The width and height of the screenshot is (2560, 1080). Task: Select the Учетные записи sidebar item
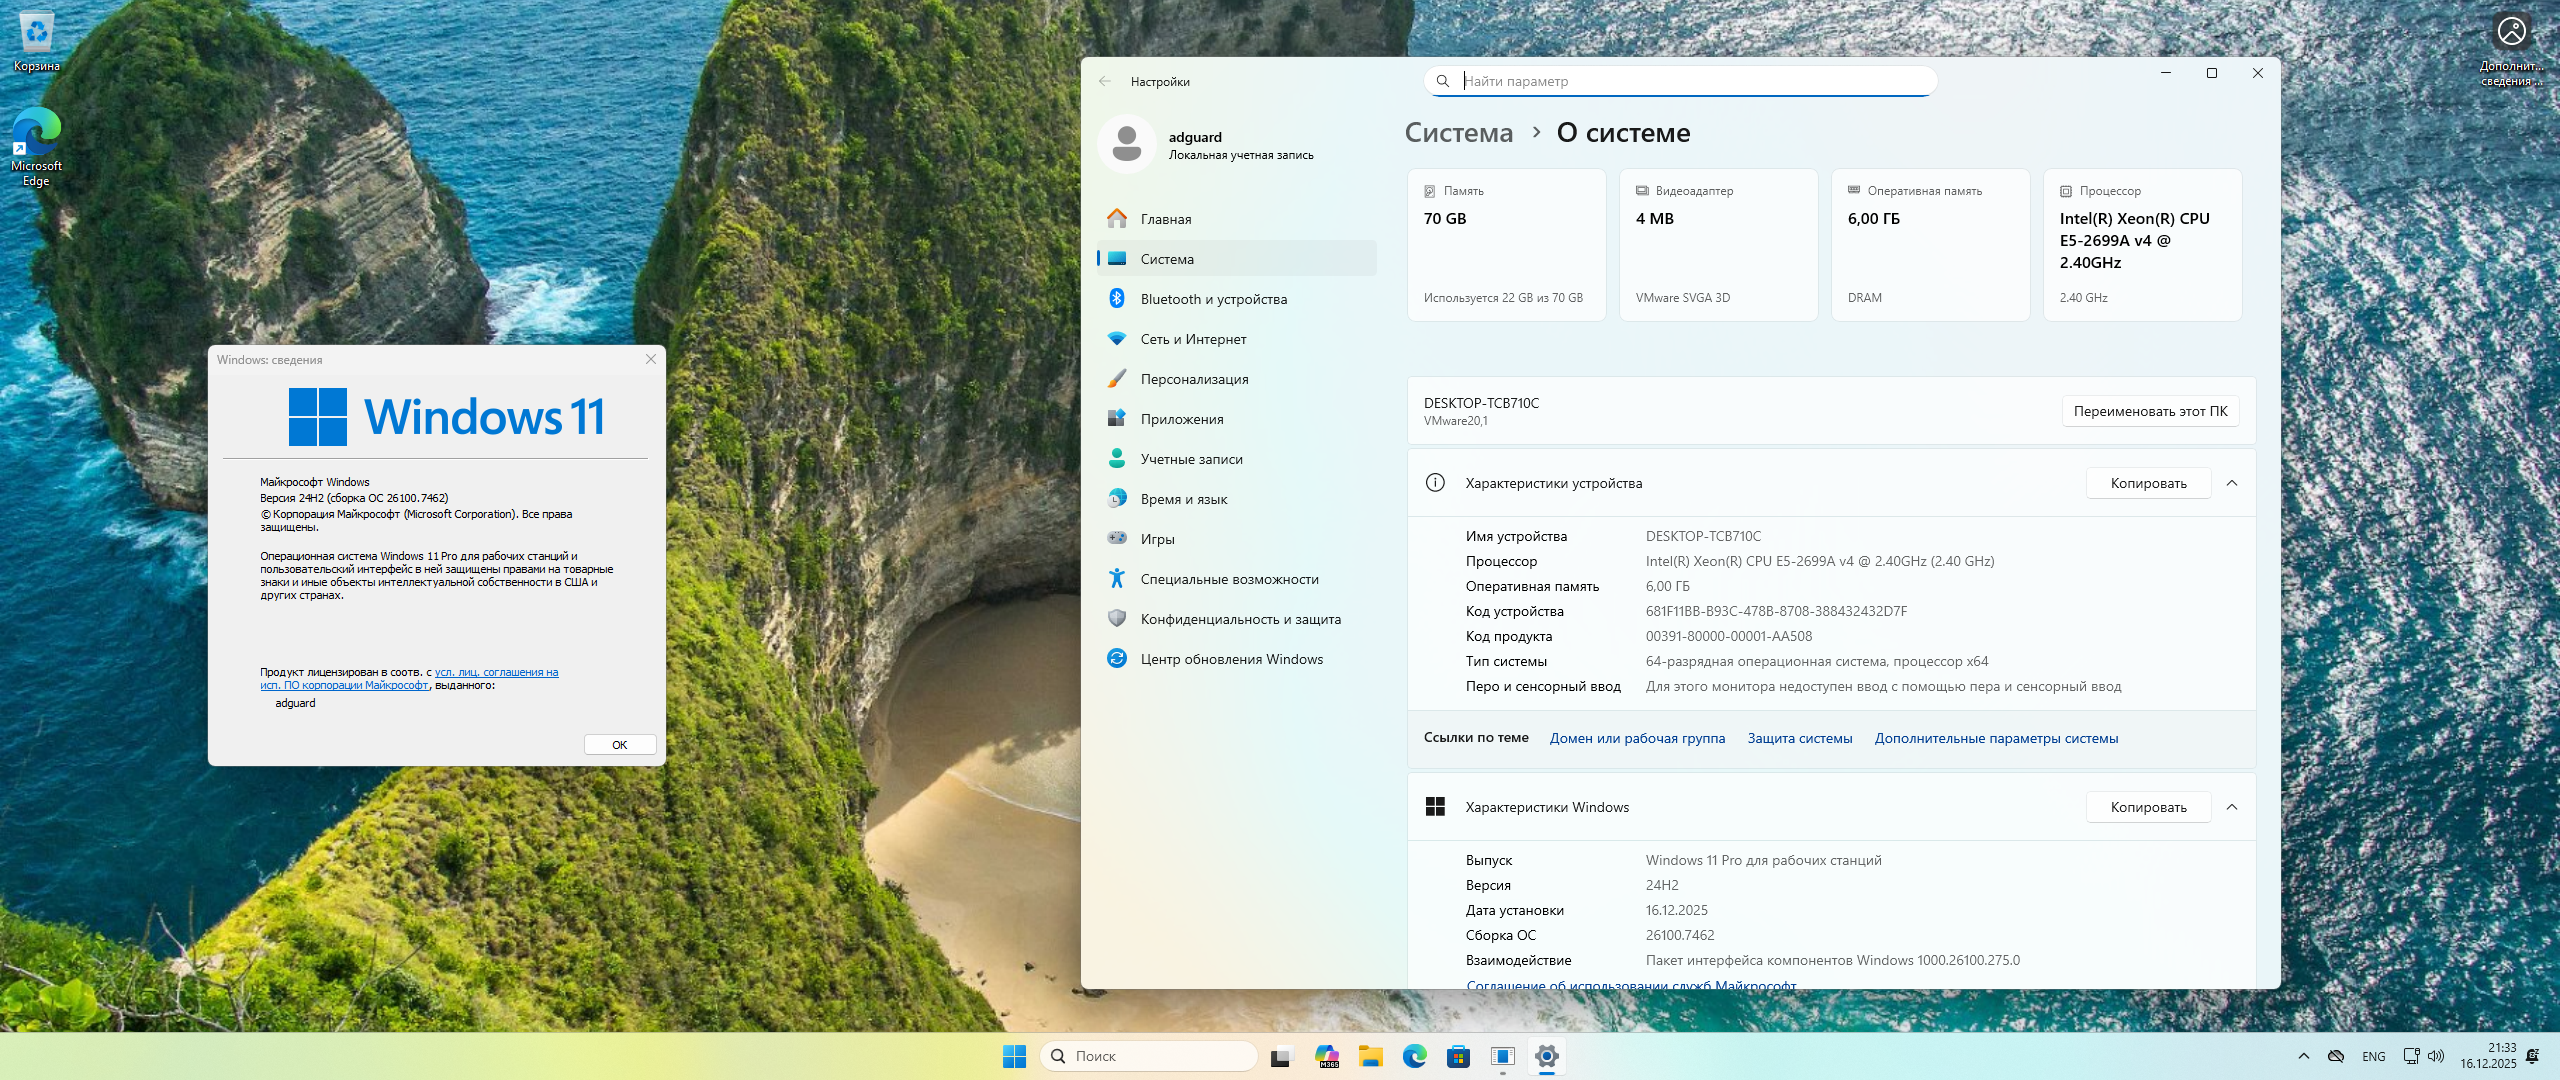point(1191,459)
